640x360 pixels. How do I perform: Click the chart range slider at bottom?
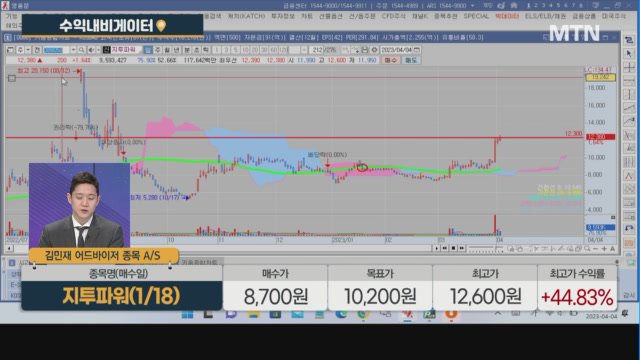tap(486, 248)
